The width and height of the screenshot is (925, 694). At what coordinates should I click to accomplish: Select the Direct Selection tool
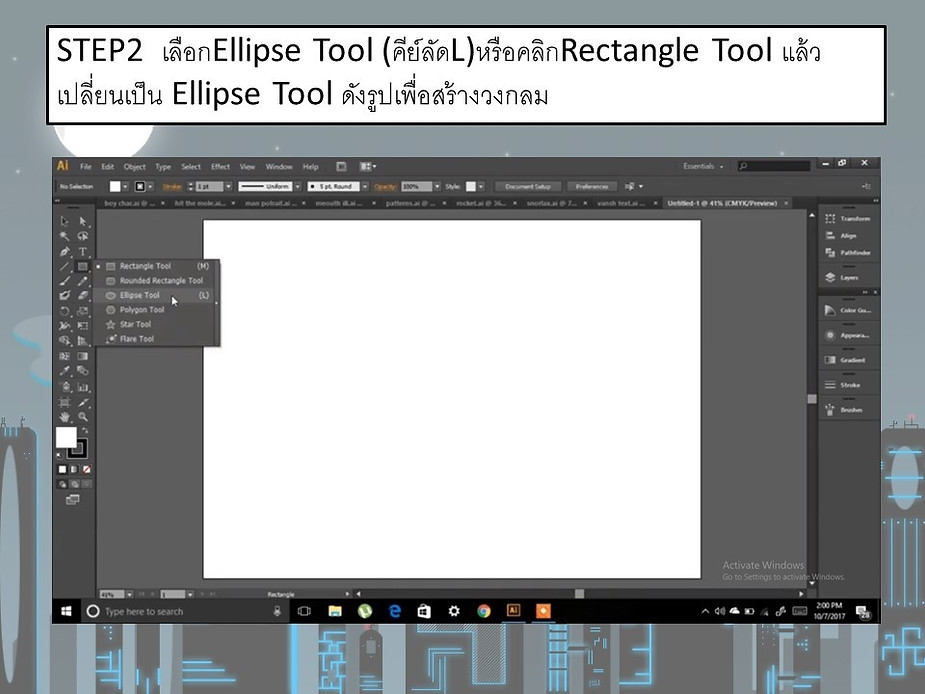click(83, 221)
